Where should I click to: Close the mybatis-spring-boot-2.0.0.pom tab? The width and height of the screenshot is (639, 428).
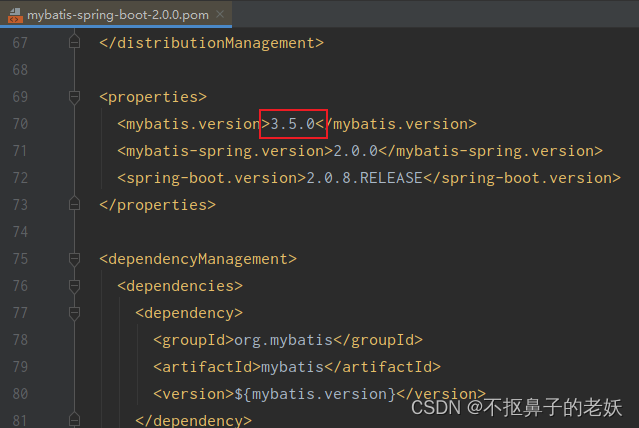click(220, 14)
